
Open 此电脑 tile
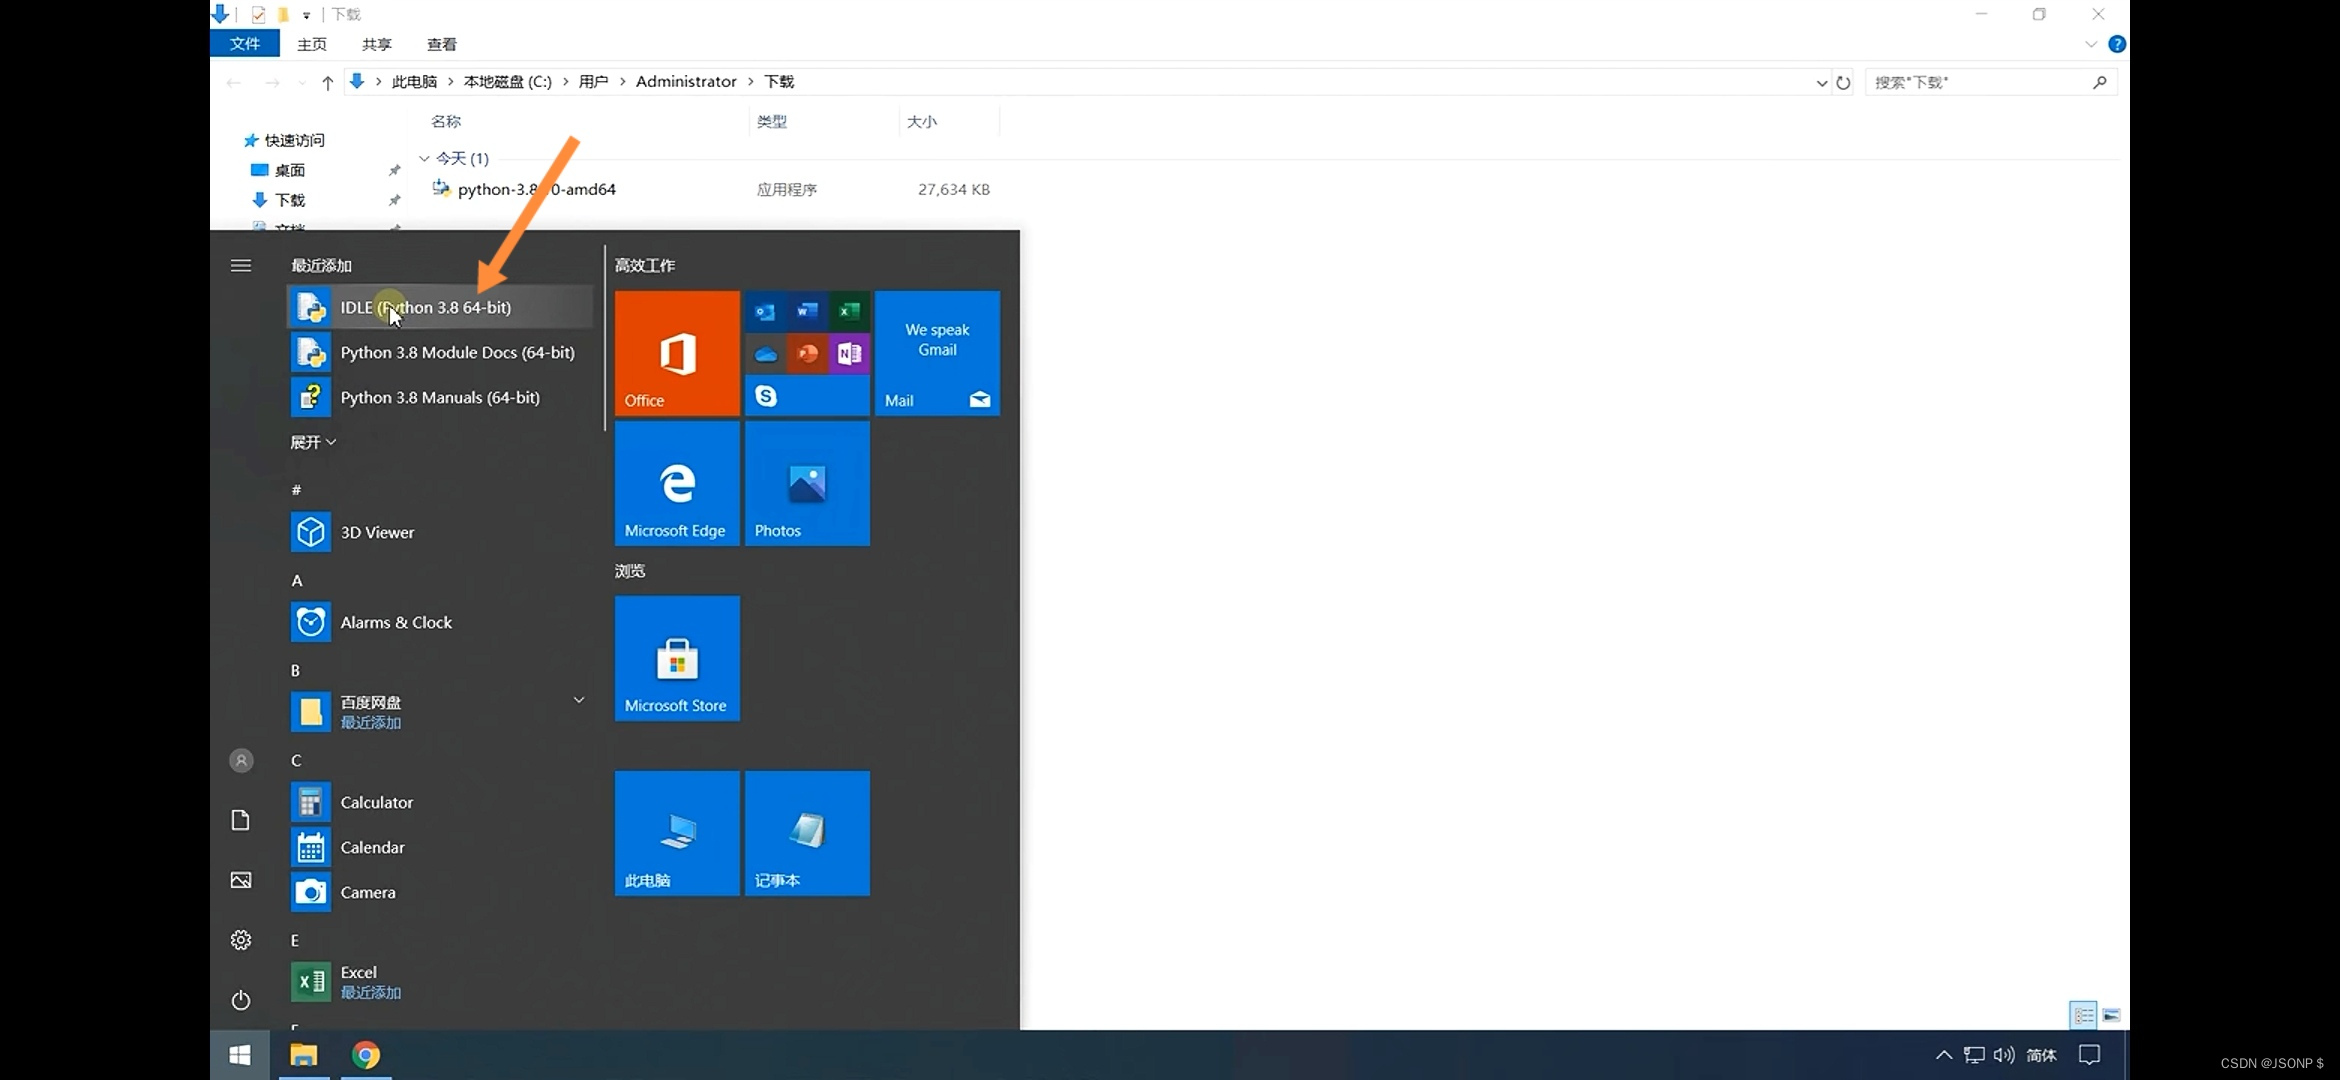677,833
